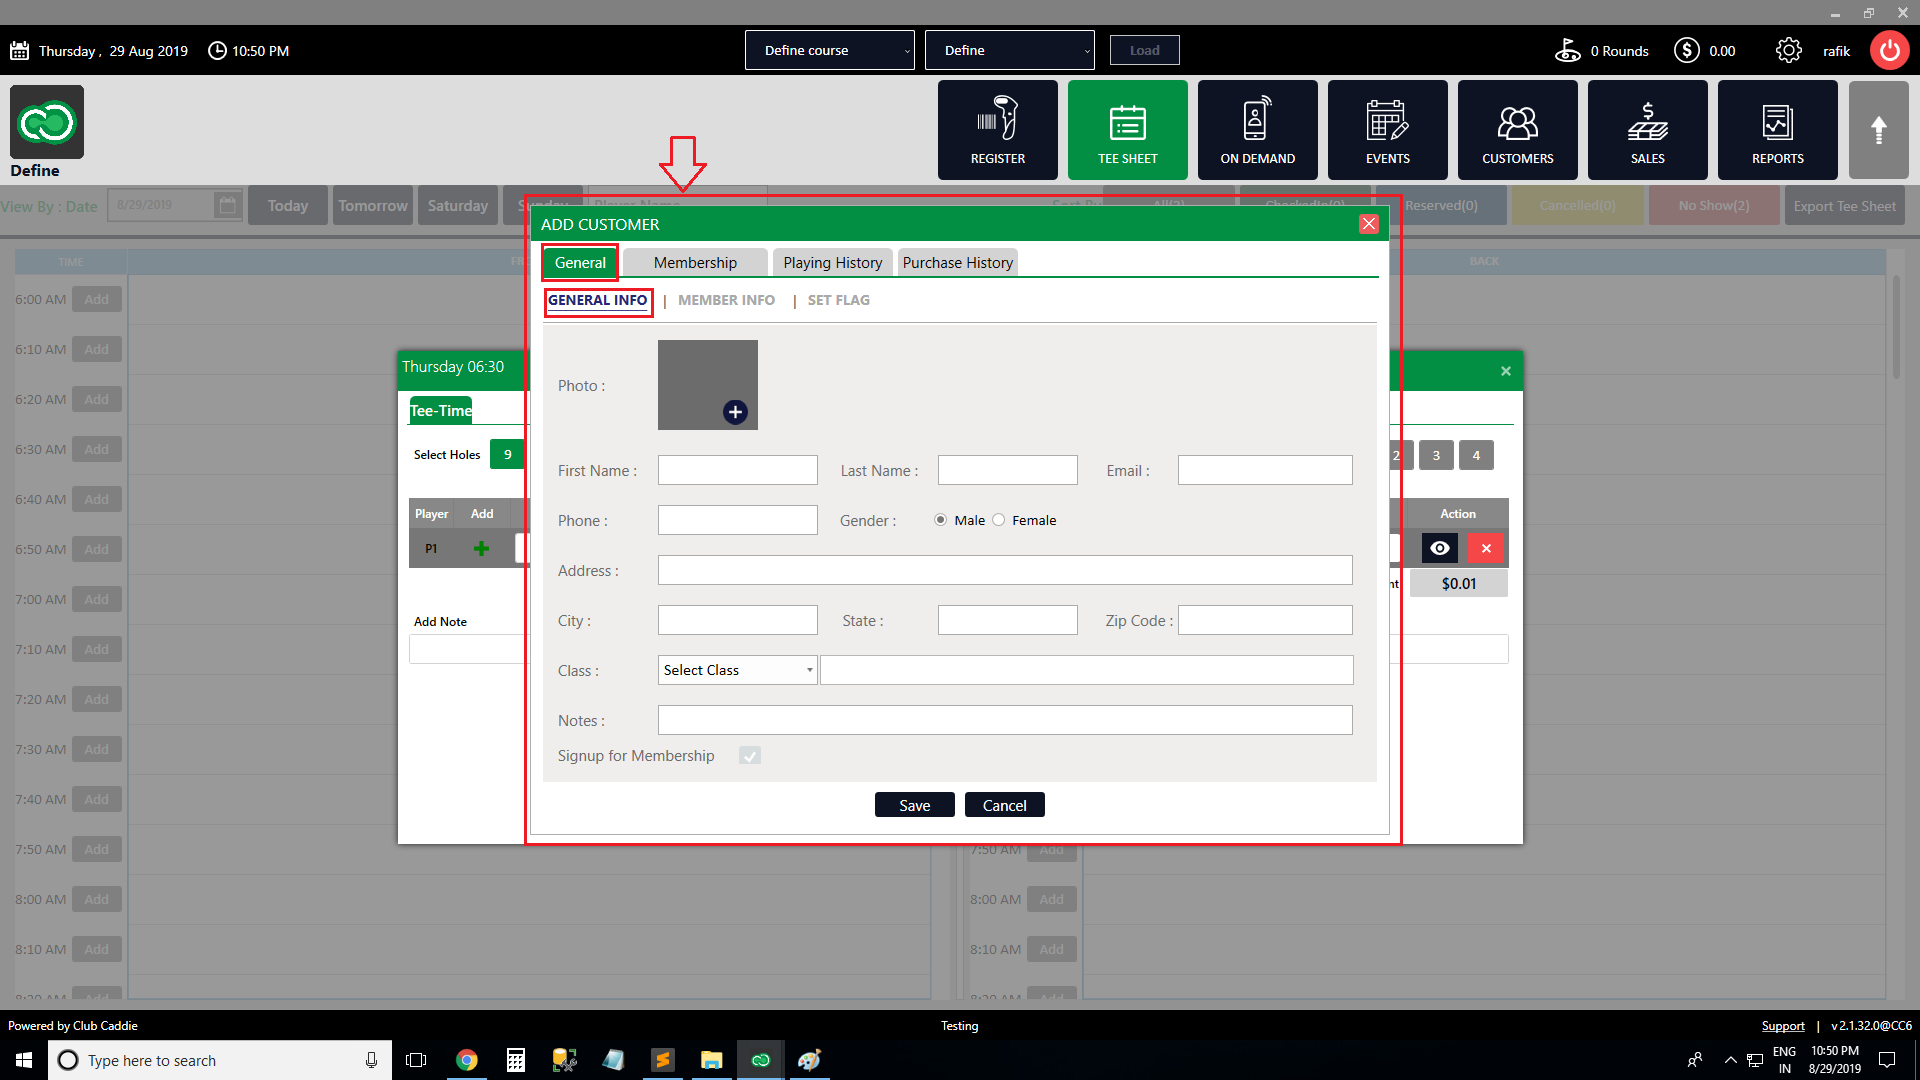Select the Female gender option
Viewport: 1920px width, 1080px height.
[x=999, y=520]
